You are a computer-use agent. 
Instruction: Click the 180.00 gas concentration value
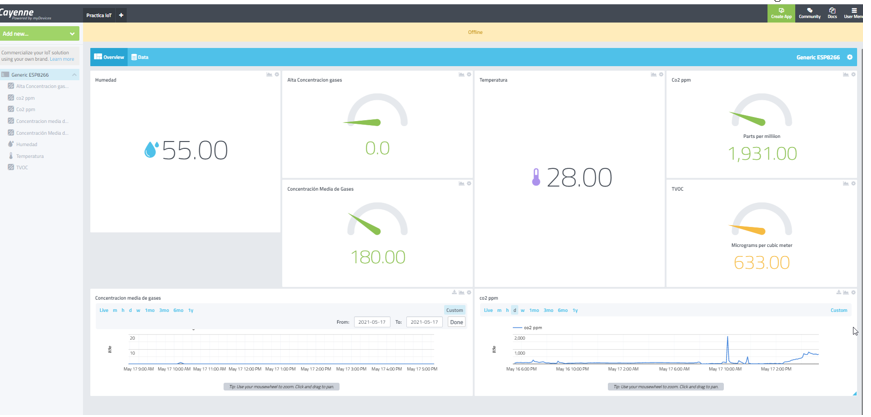(378, 257)
